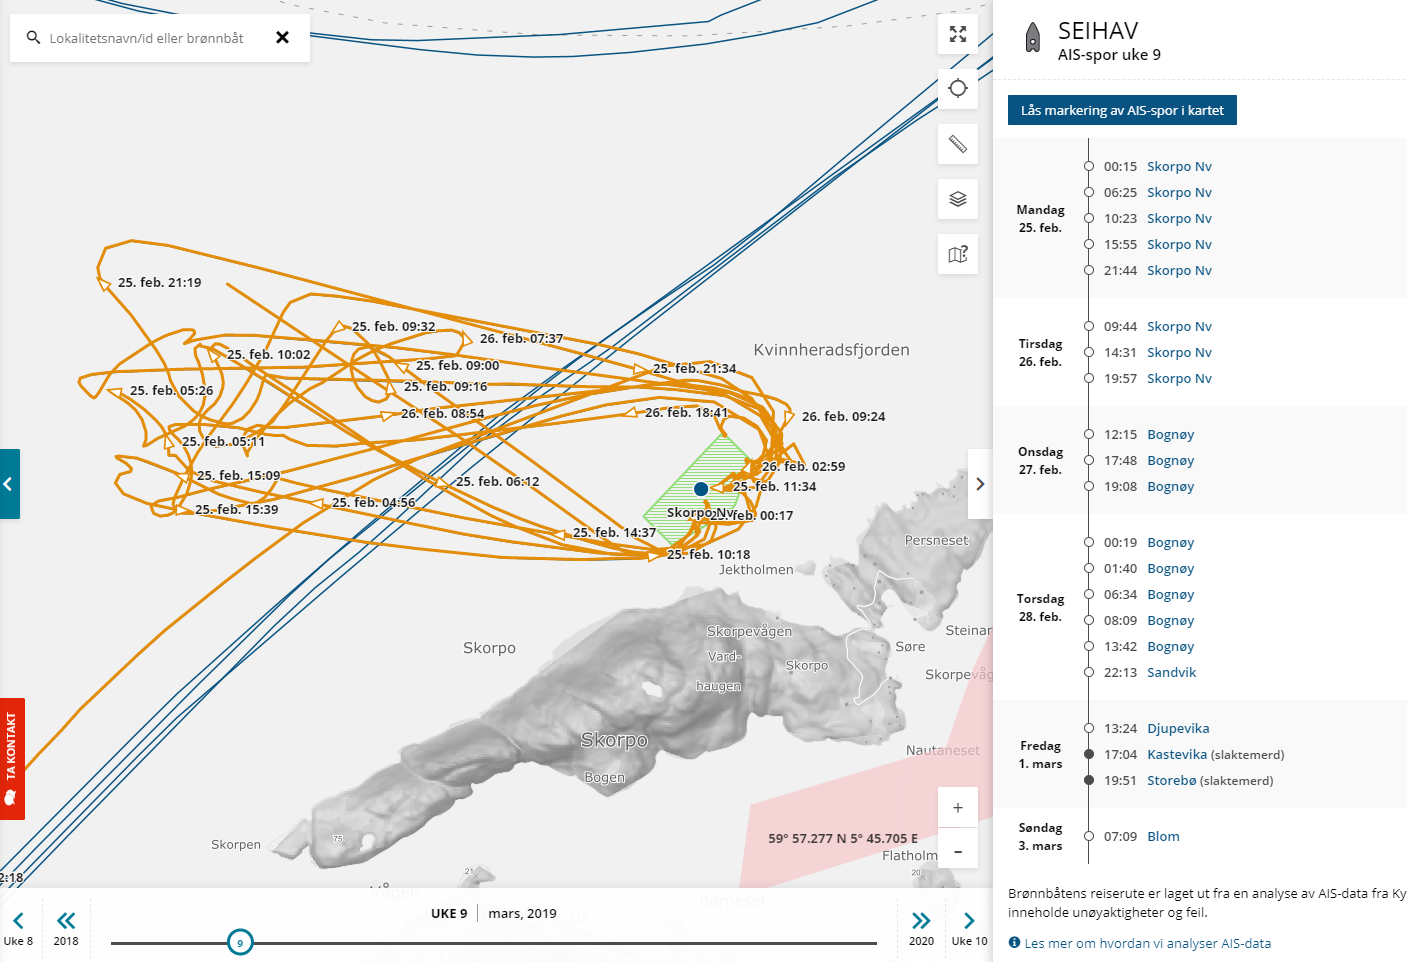Collapse the right info panel chevron
The image size is (1407, 962).
coord(980,484)
